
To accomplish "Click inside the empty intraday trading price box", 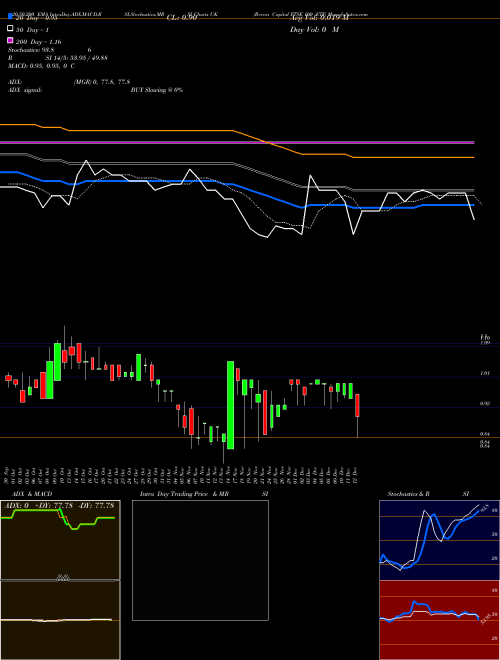I will pyautogui.click(x=200, y=560).
